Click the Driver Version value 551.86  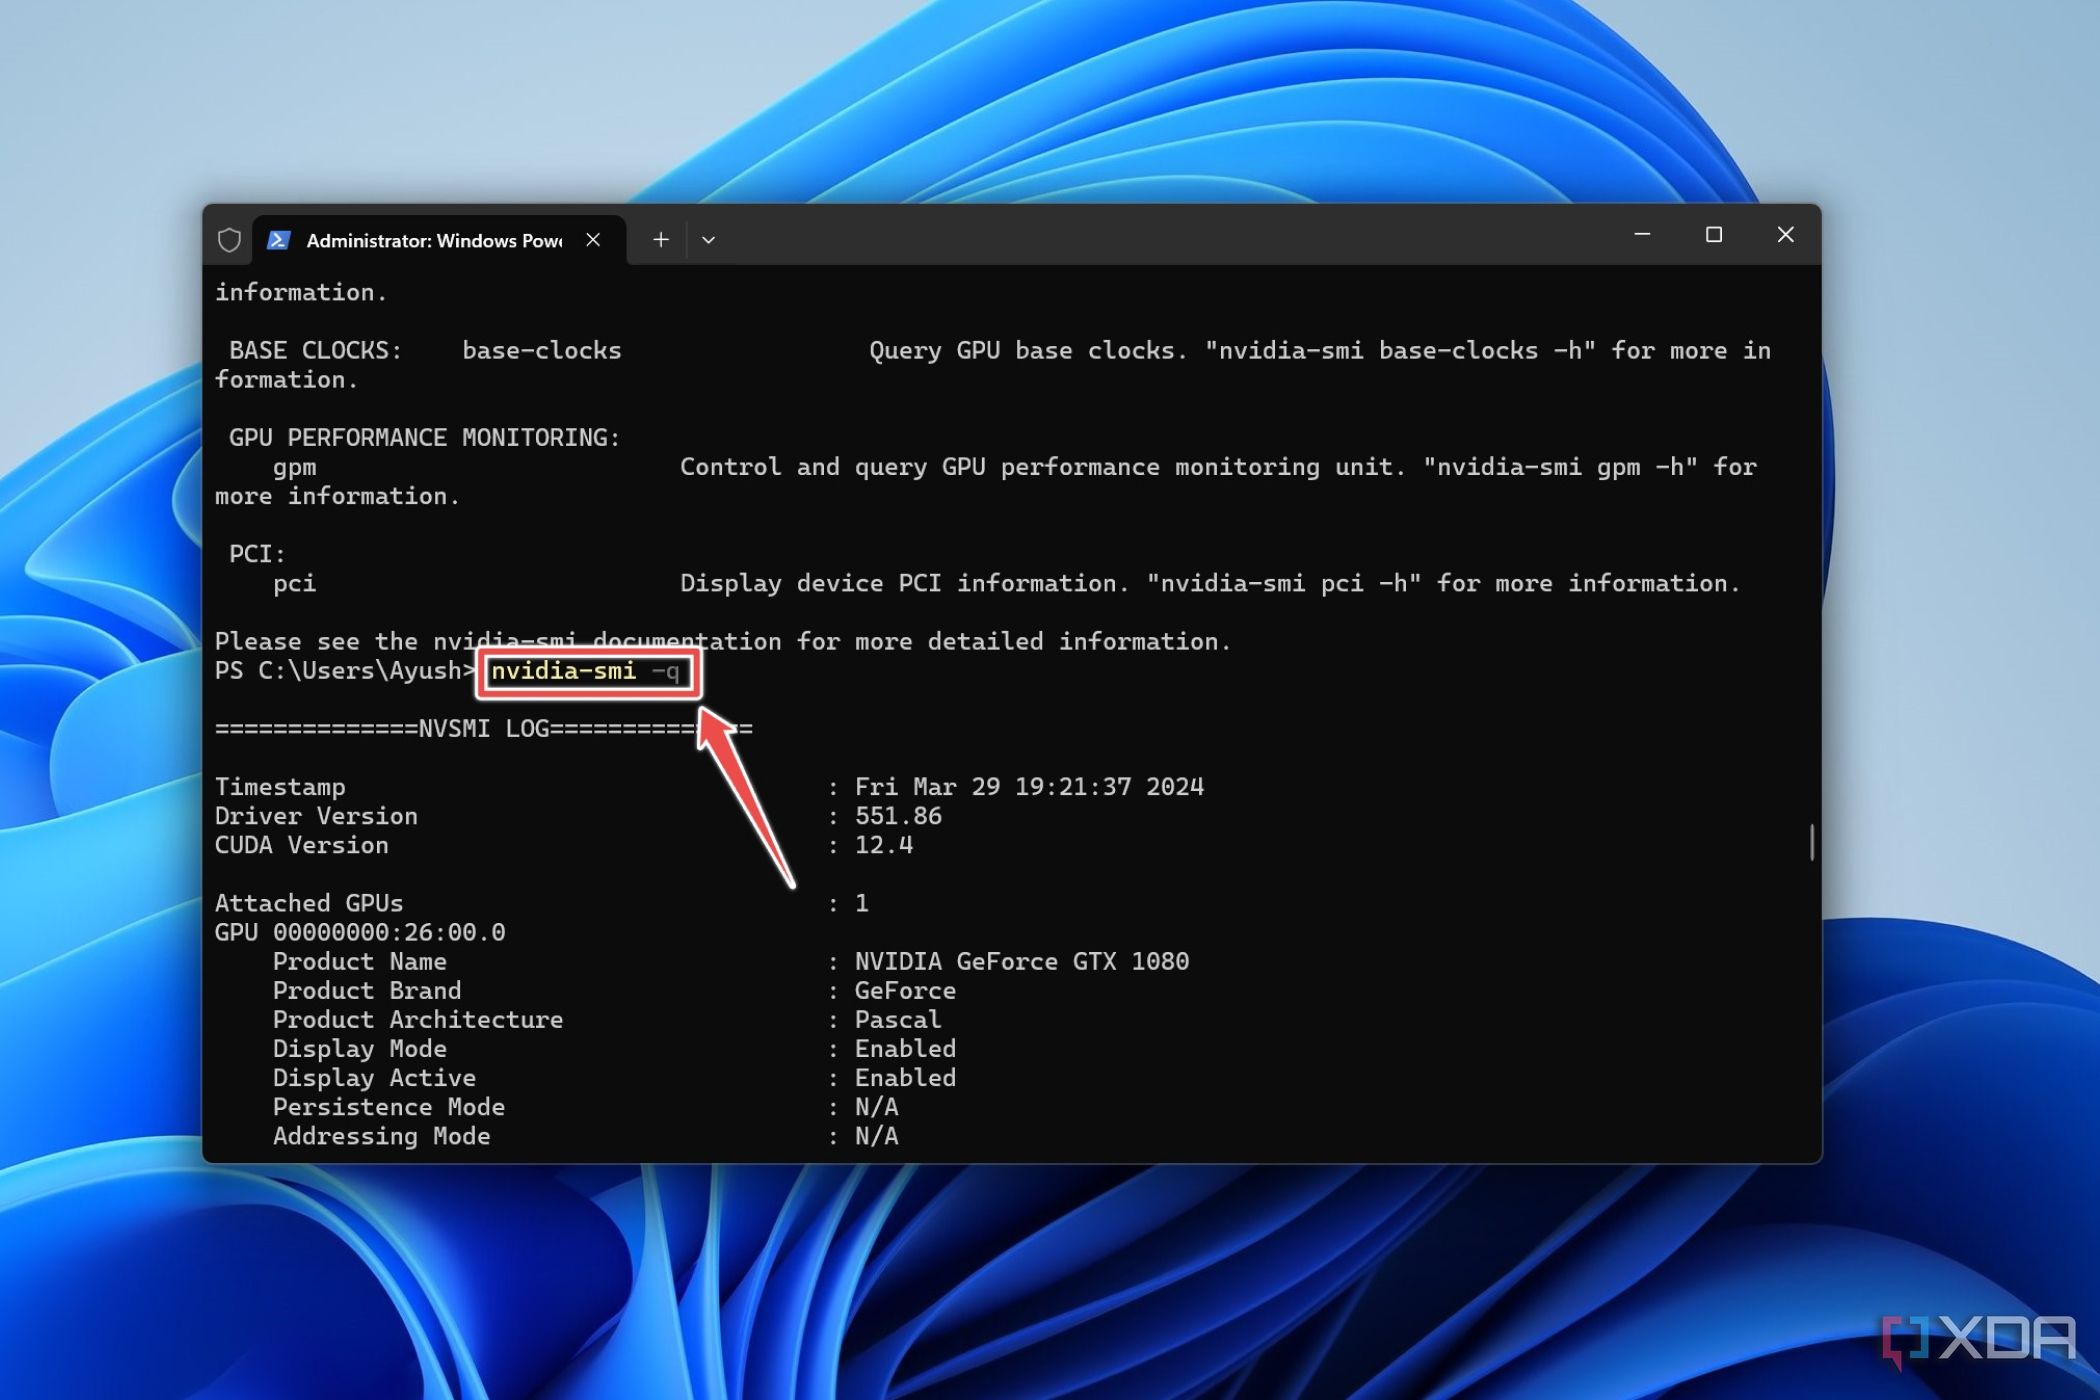898,816
